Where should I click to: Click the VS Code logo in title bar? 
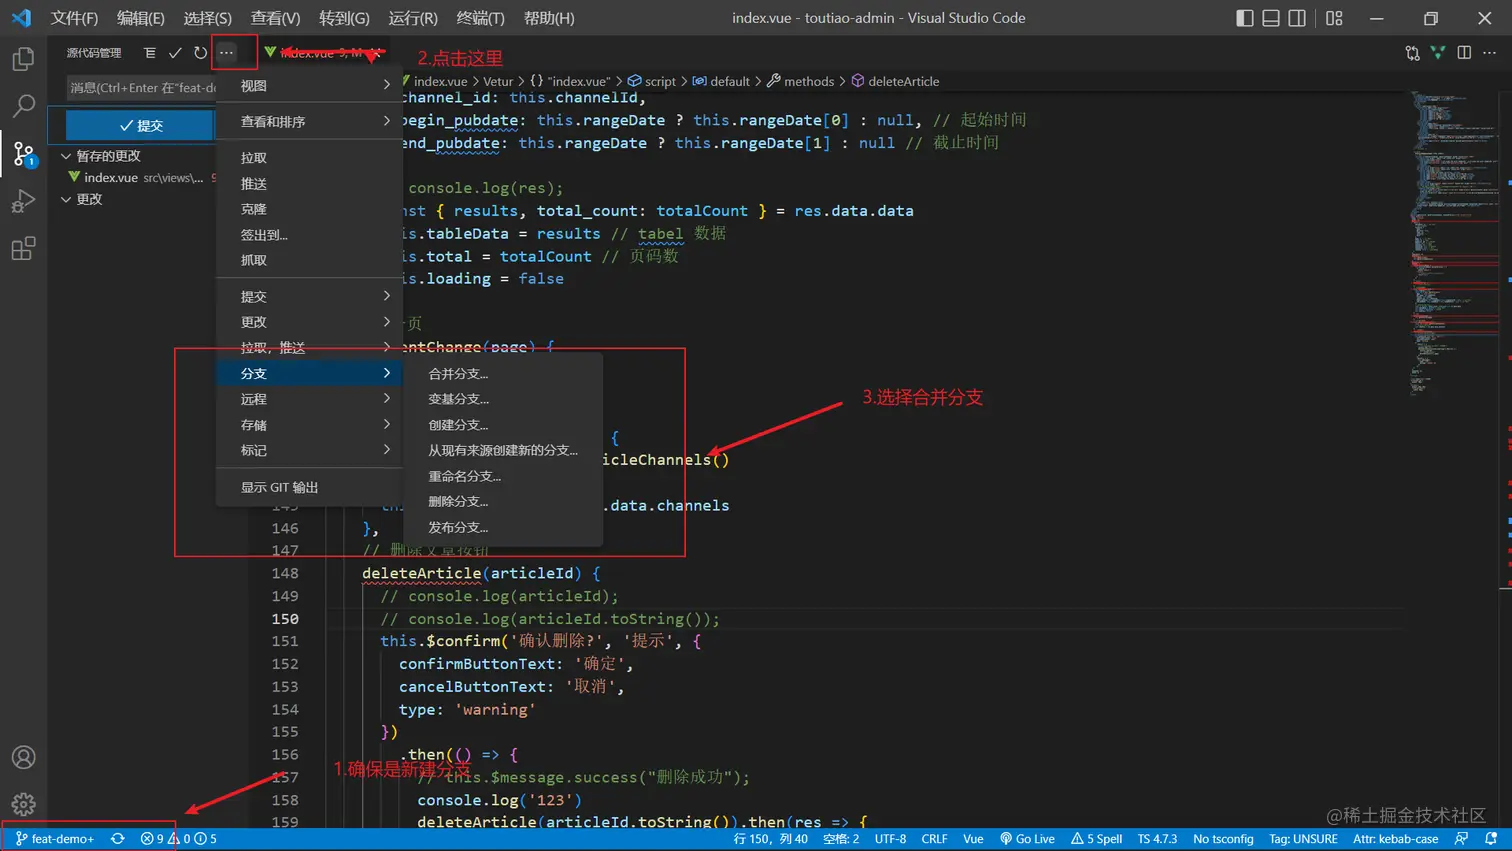tap(21, 18)
